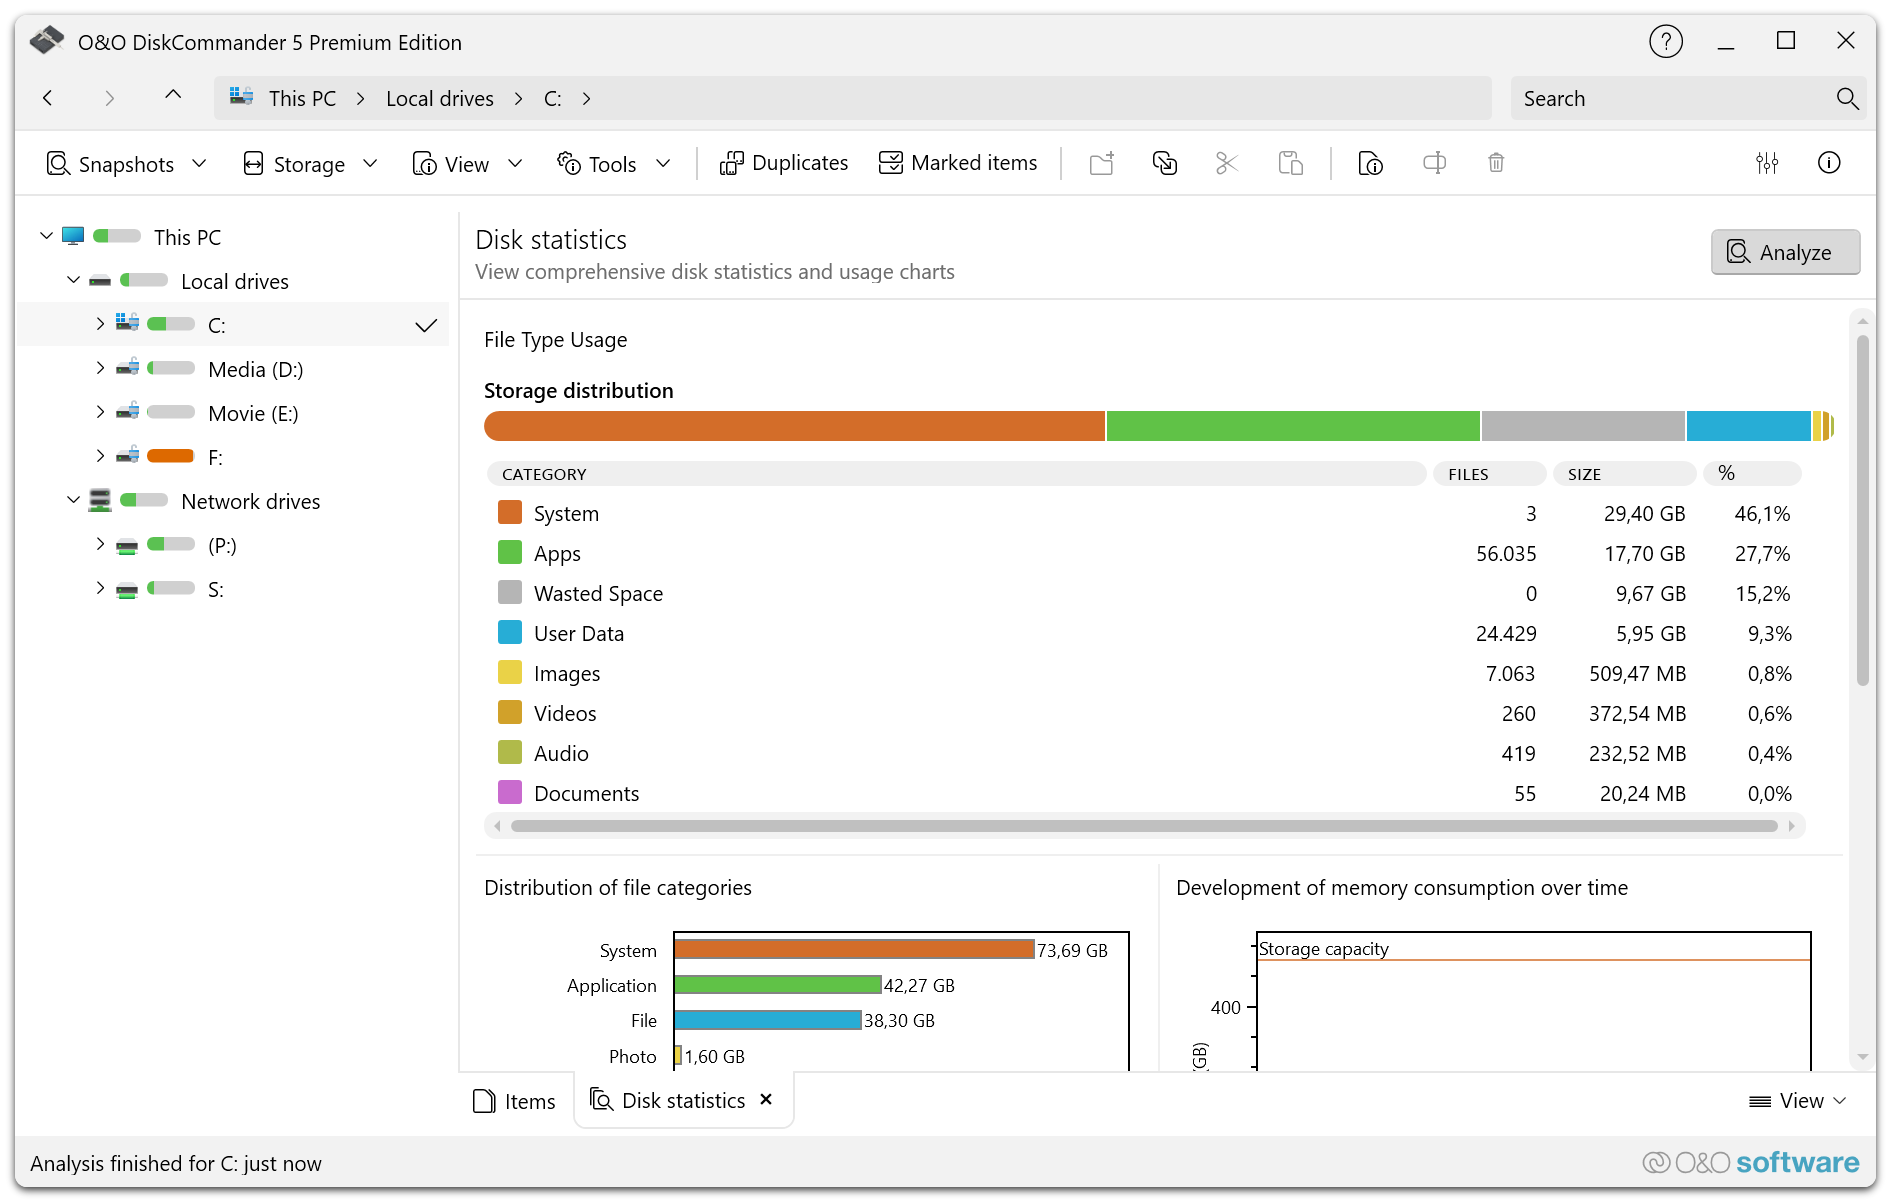The image size is (1891, 1202).
Task: Click the info circle icon in toolbar
Action: click(1828, 163)
